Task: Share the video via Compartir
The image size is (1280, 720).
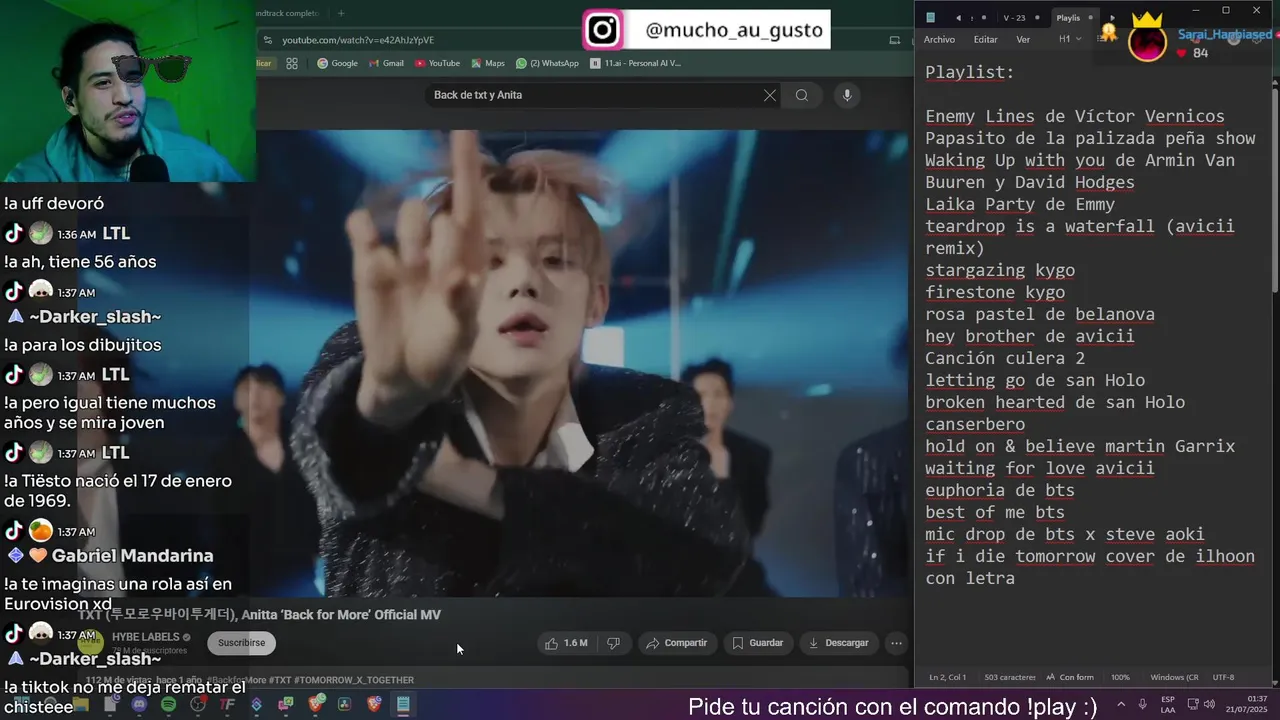Action: [x=676, y=643]
